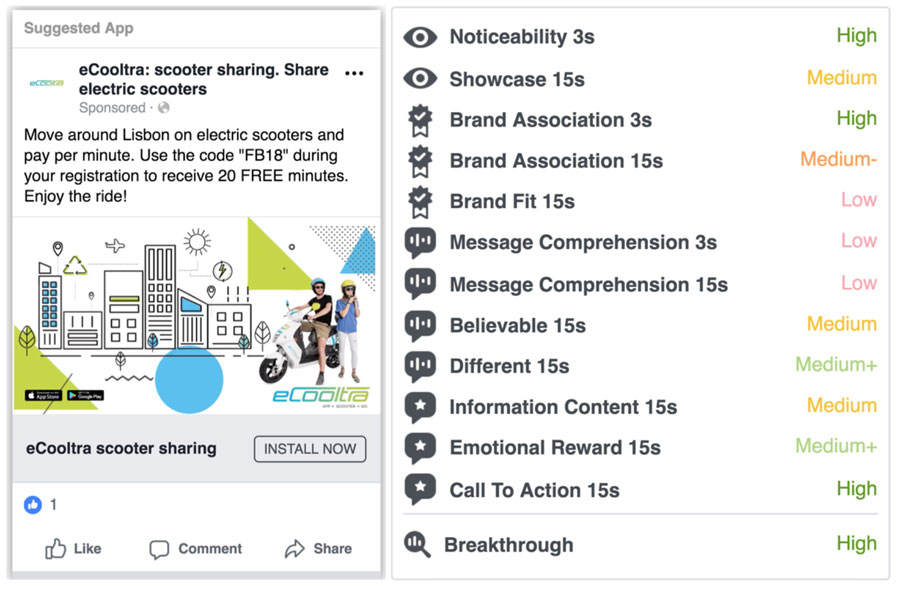The image size is (900, 591).
Task: Click the scooter city illustration ad image
Action: pyautogui.click(x=196, y=315)
